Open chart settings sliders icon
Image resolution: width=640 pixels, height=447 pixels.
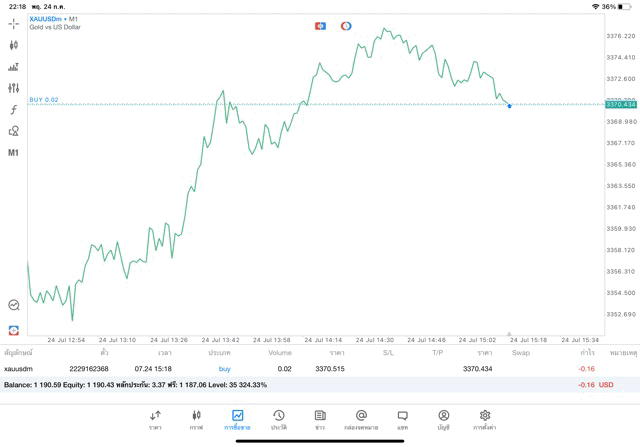click(x=14, y=88)
